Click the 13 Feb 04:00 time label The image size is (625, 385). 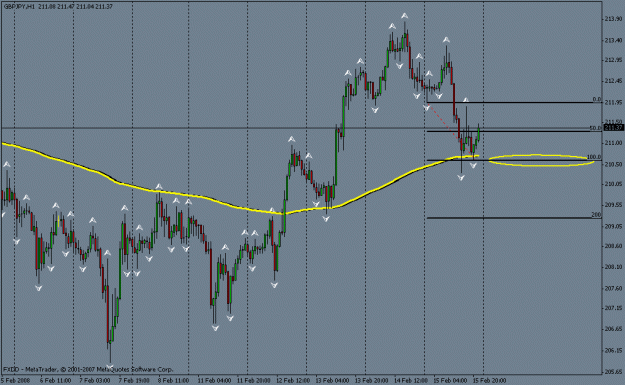pyautogui.click(x=332, y=380)
